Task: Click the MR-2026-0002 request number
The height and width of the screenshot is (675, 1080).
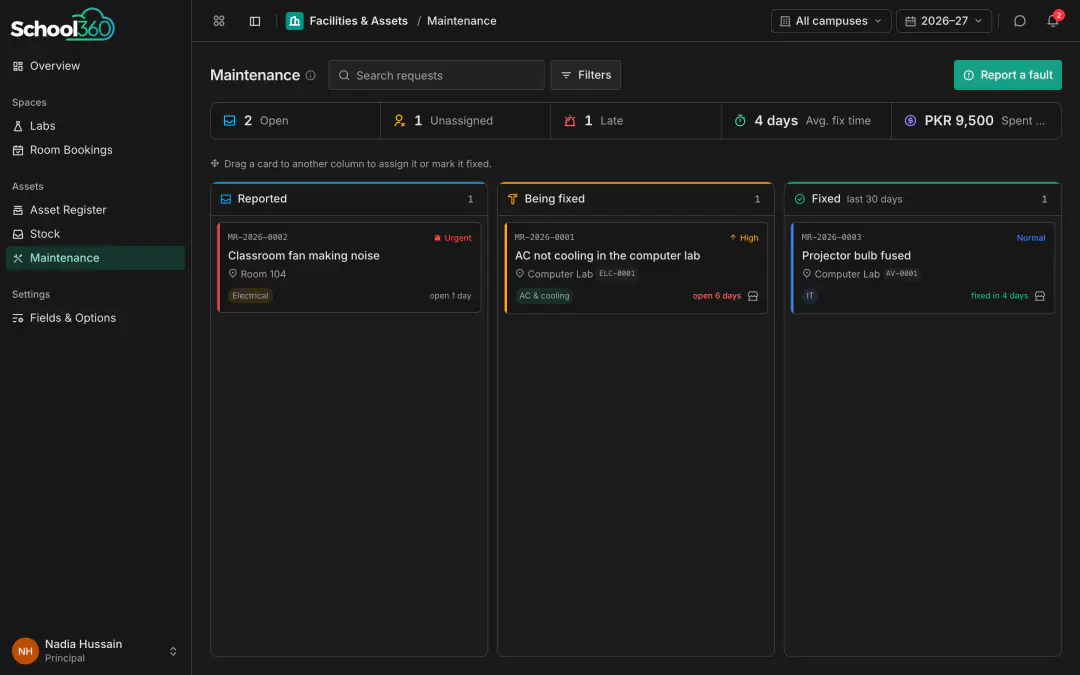Action: 258,237
